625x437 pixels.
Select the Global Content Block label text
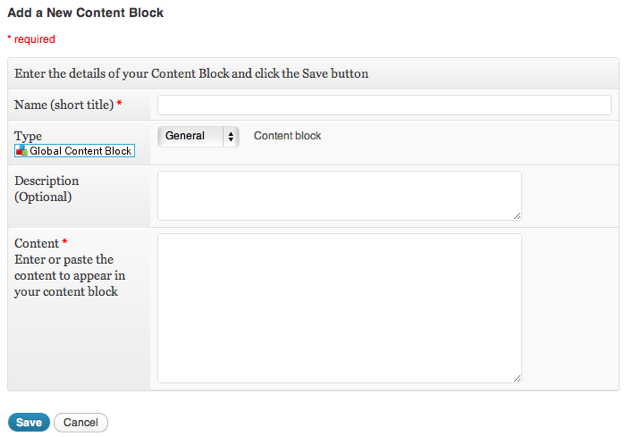(x=81, y=151)
